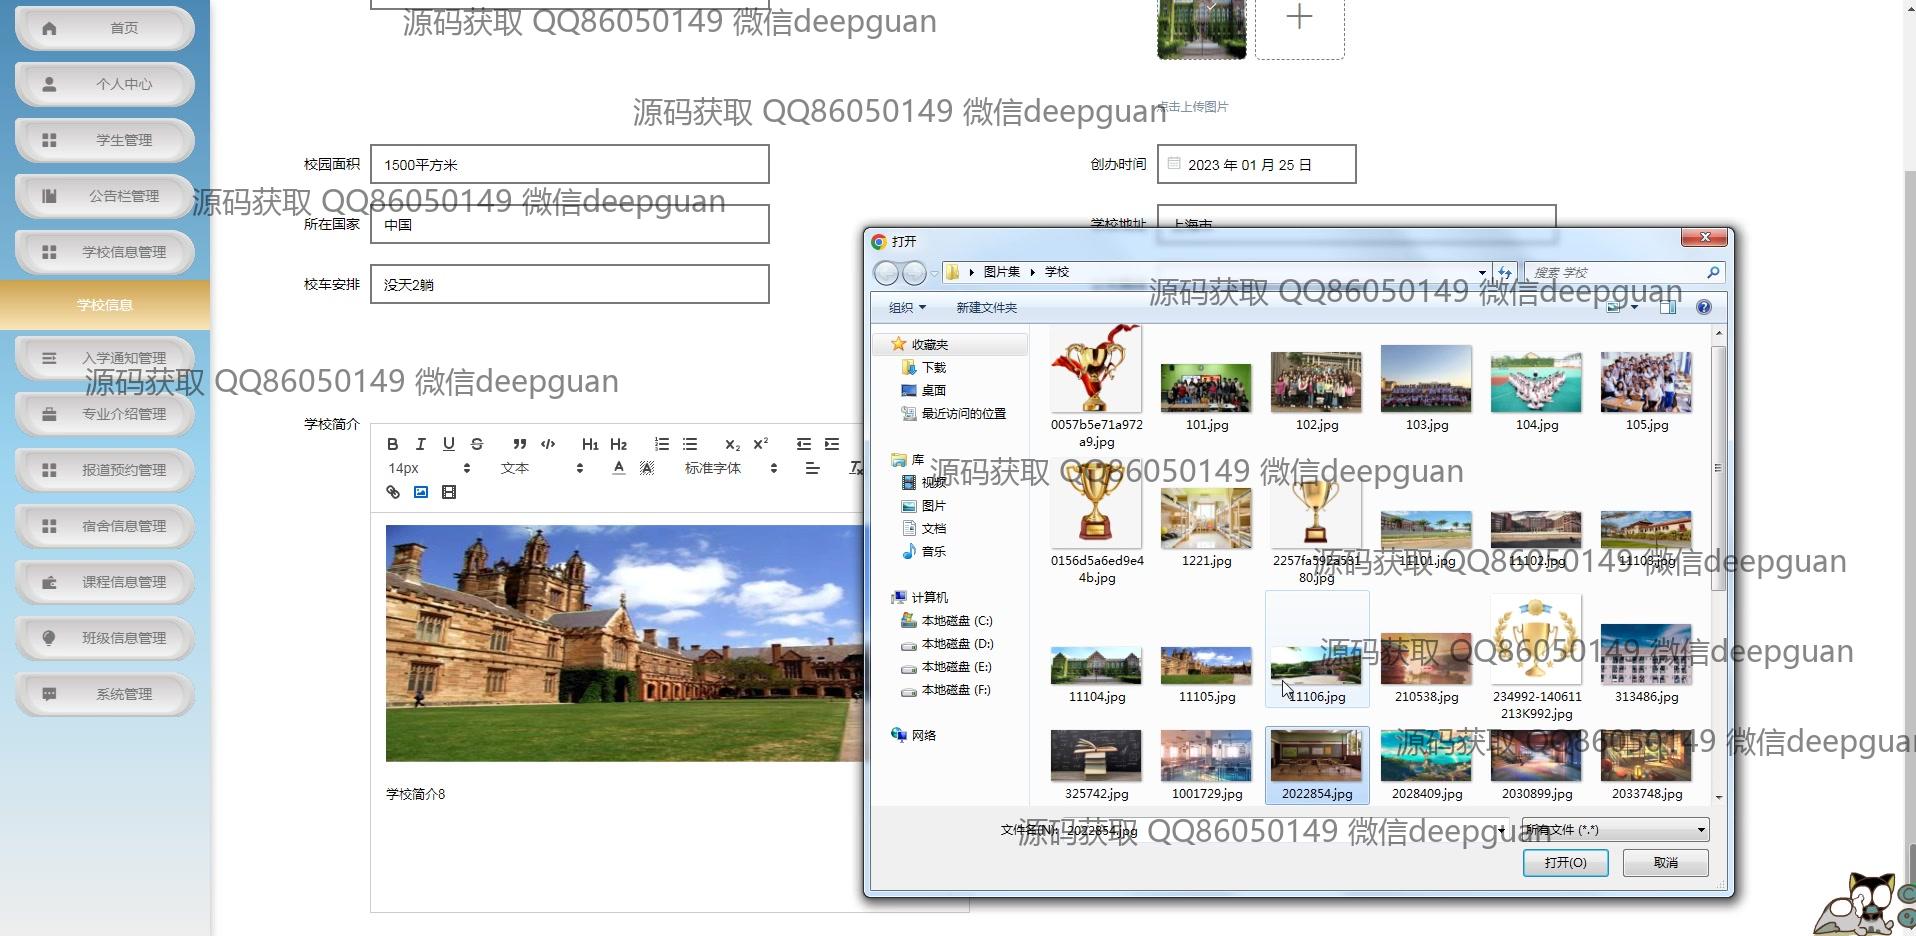Open the 组织 menu in the file dialog
The image size is (1916, 936).
click(907, 308)
